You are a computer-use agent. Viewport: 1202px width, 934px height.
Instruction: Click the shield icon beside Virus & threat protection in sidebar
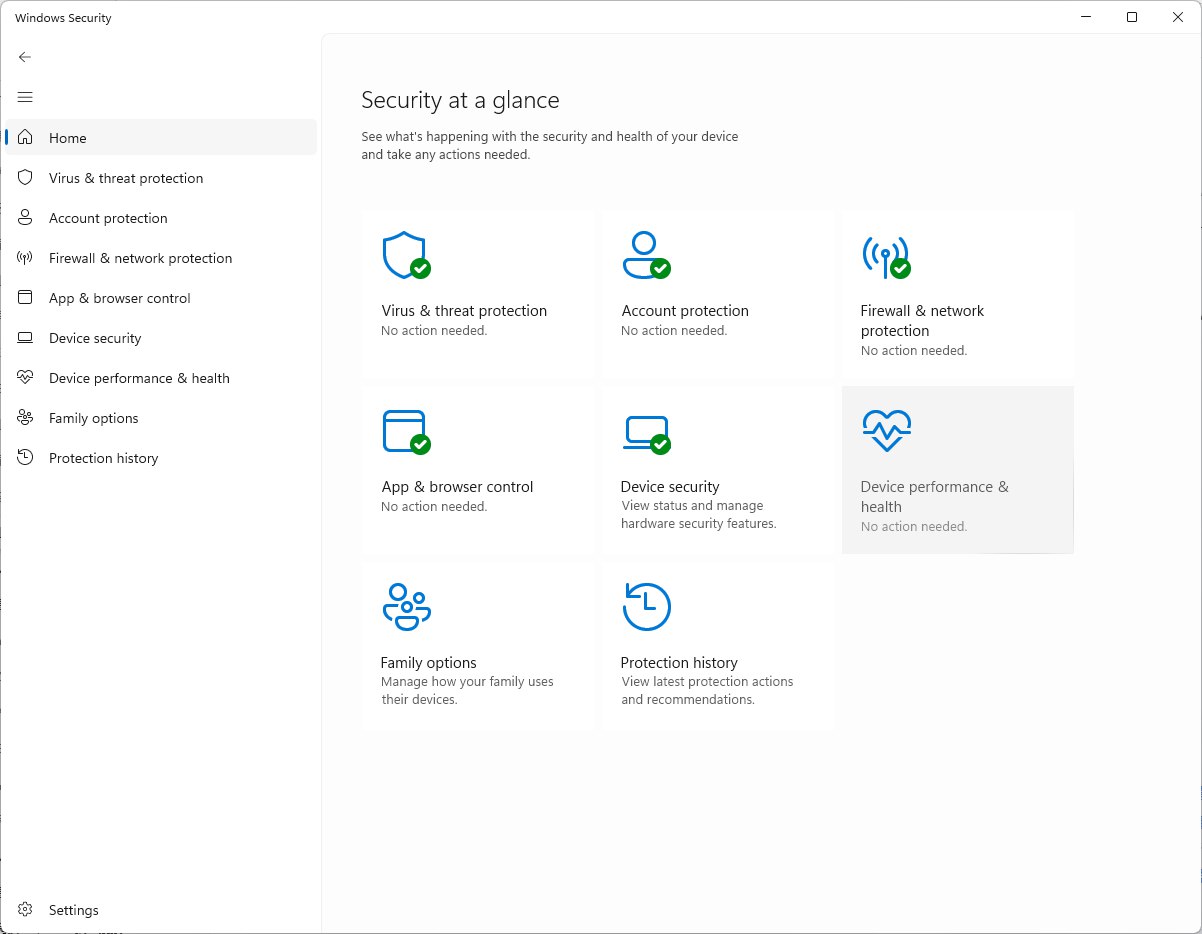point(26,177)
